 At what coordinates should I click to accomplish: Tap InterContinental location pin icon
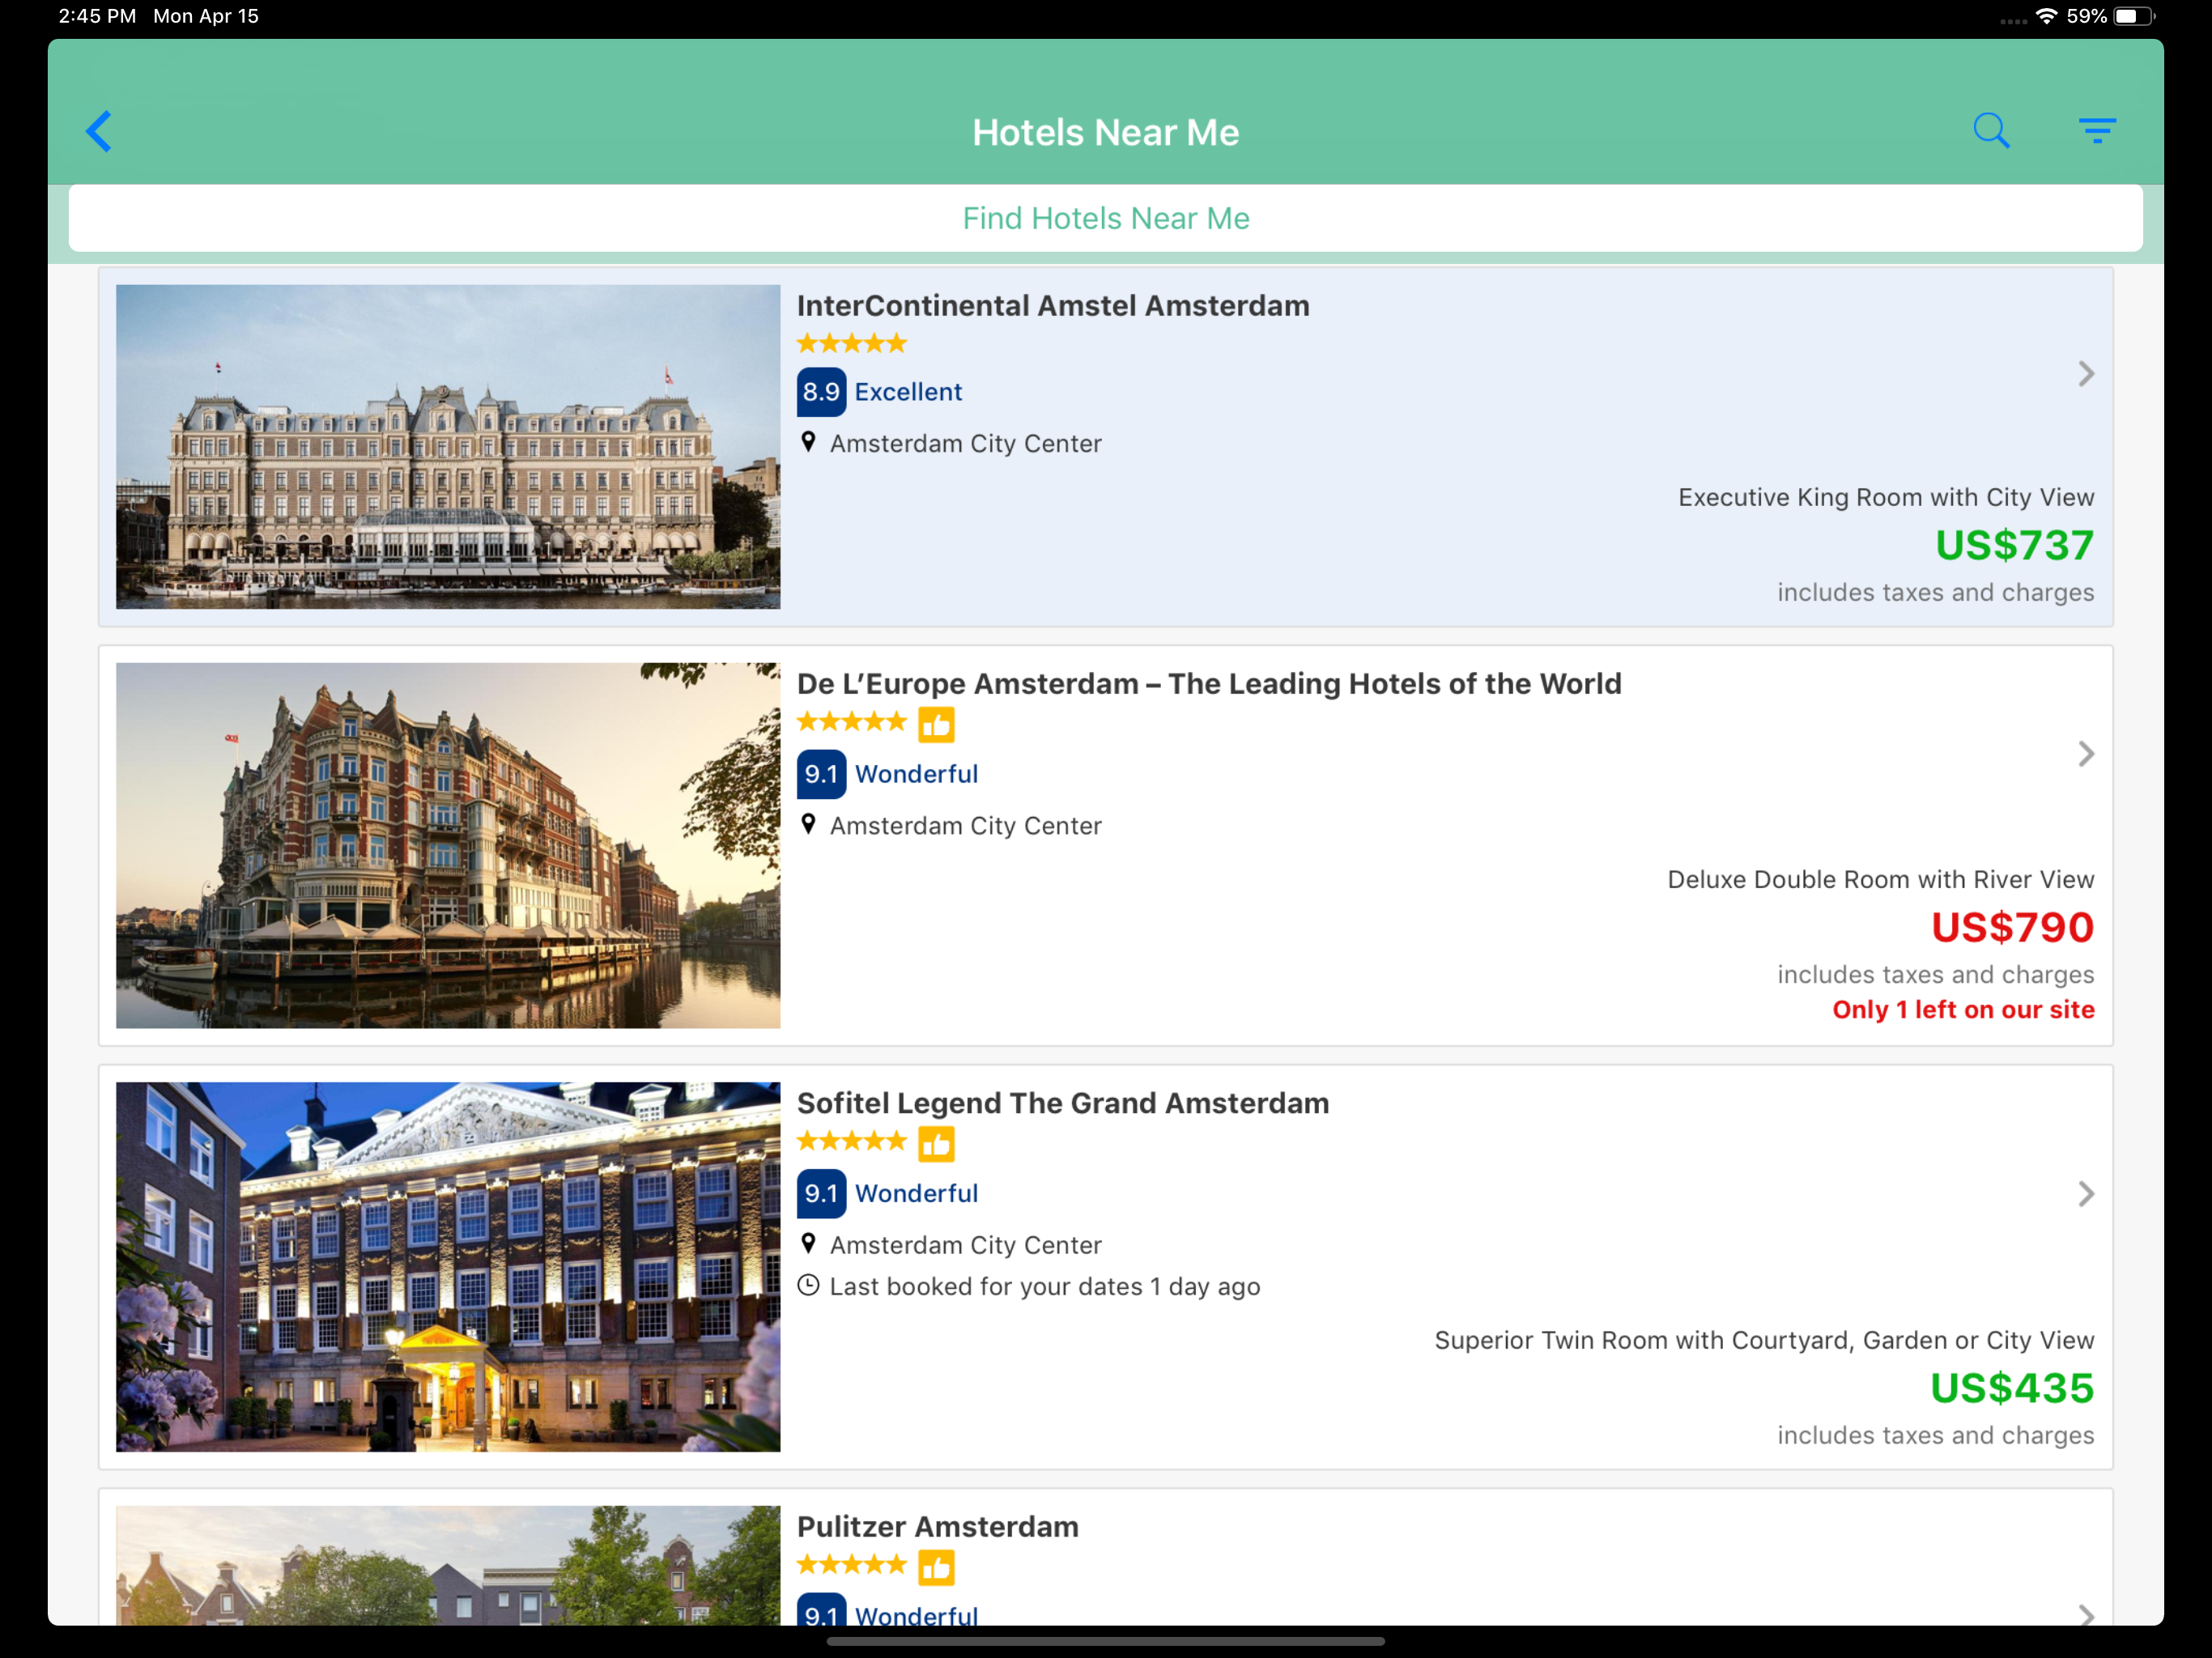pyautogui.click(x=808, y=442)
